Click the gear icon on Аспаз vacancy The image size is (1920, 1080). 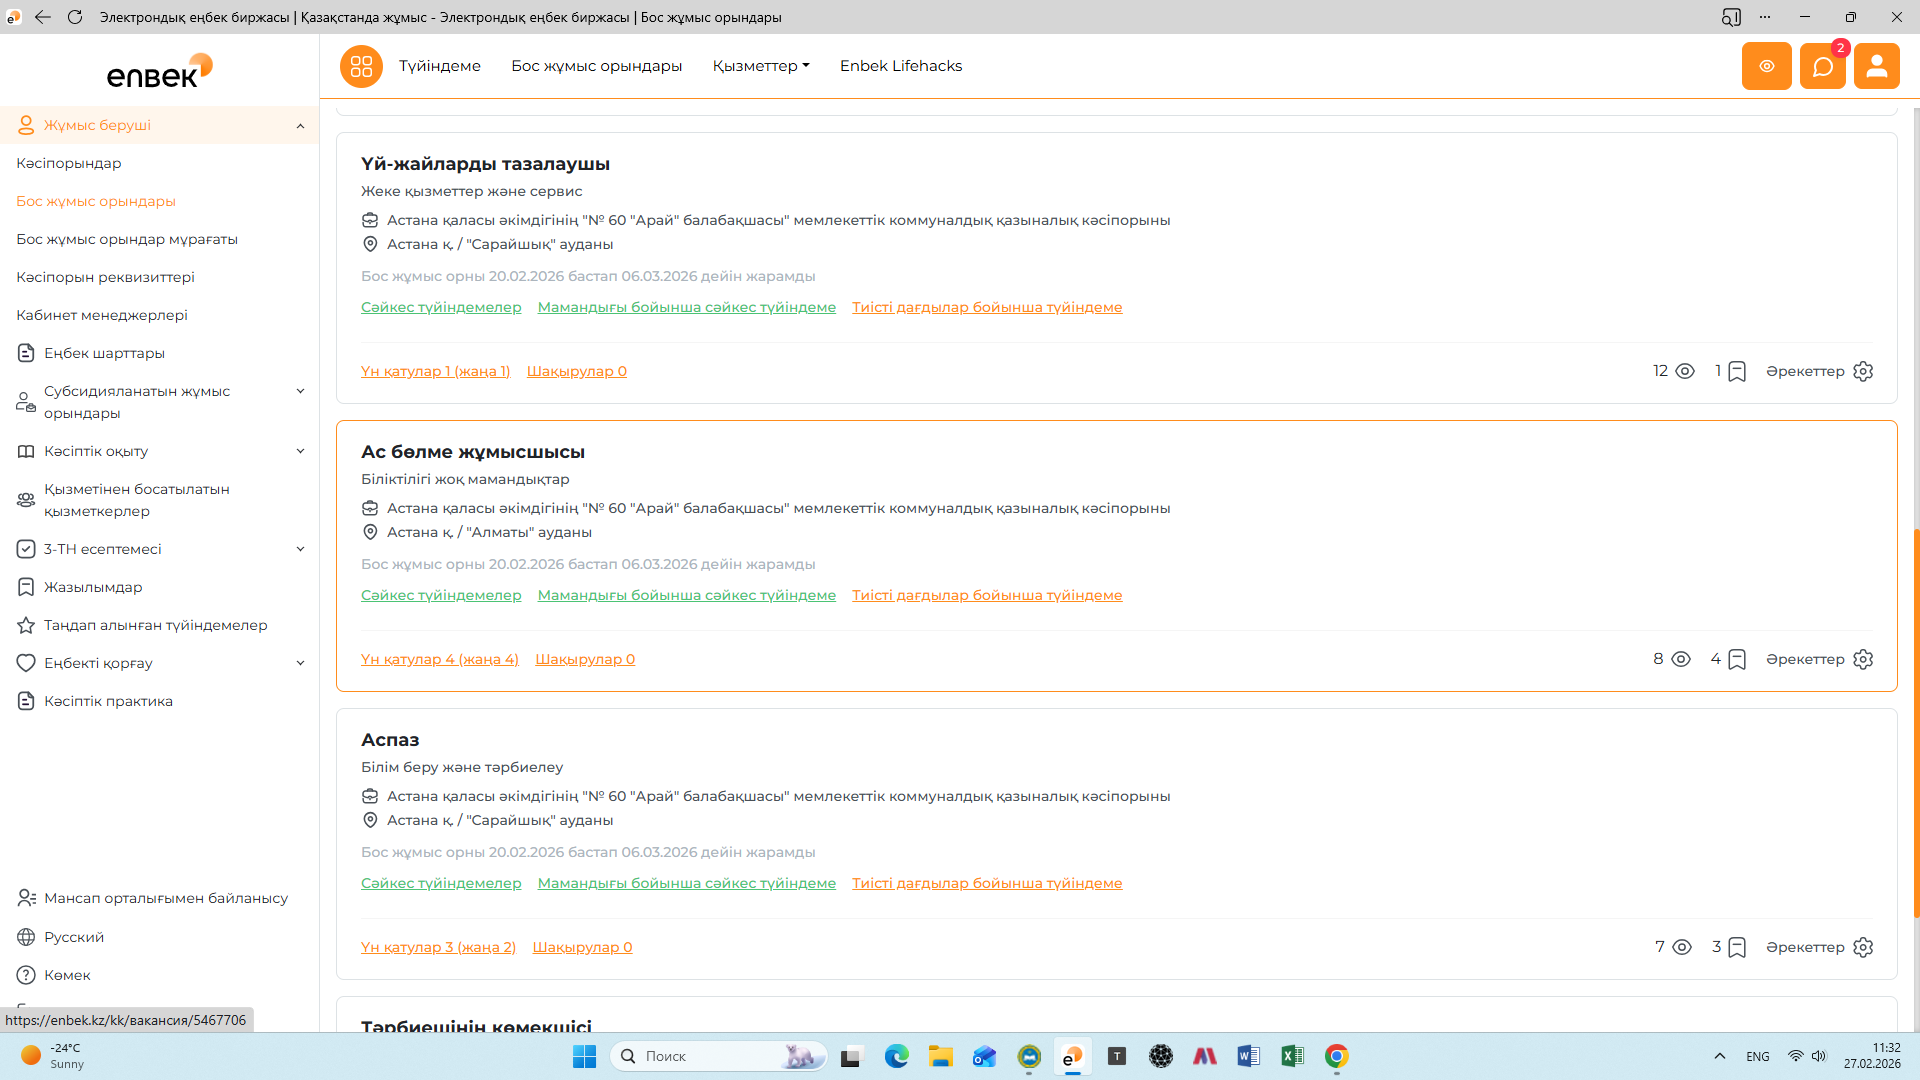[x=1862, y=947]
